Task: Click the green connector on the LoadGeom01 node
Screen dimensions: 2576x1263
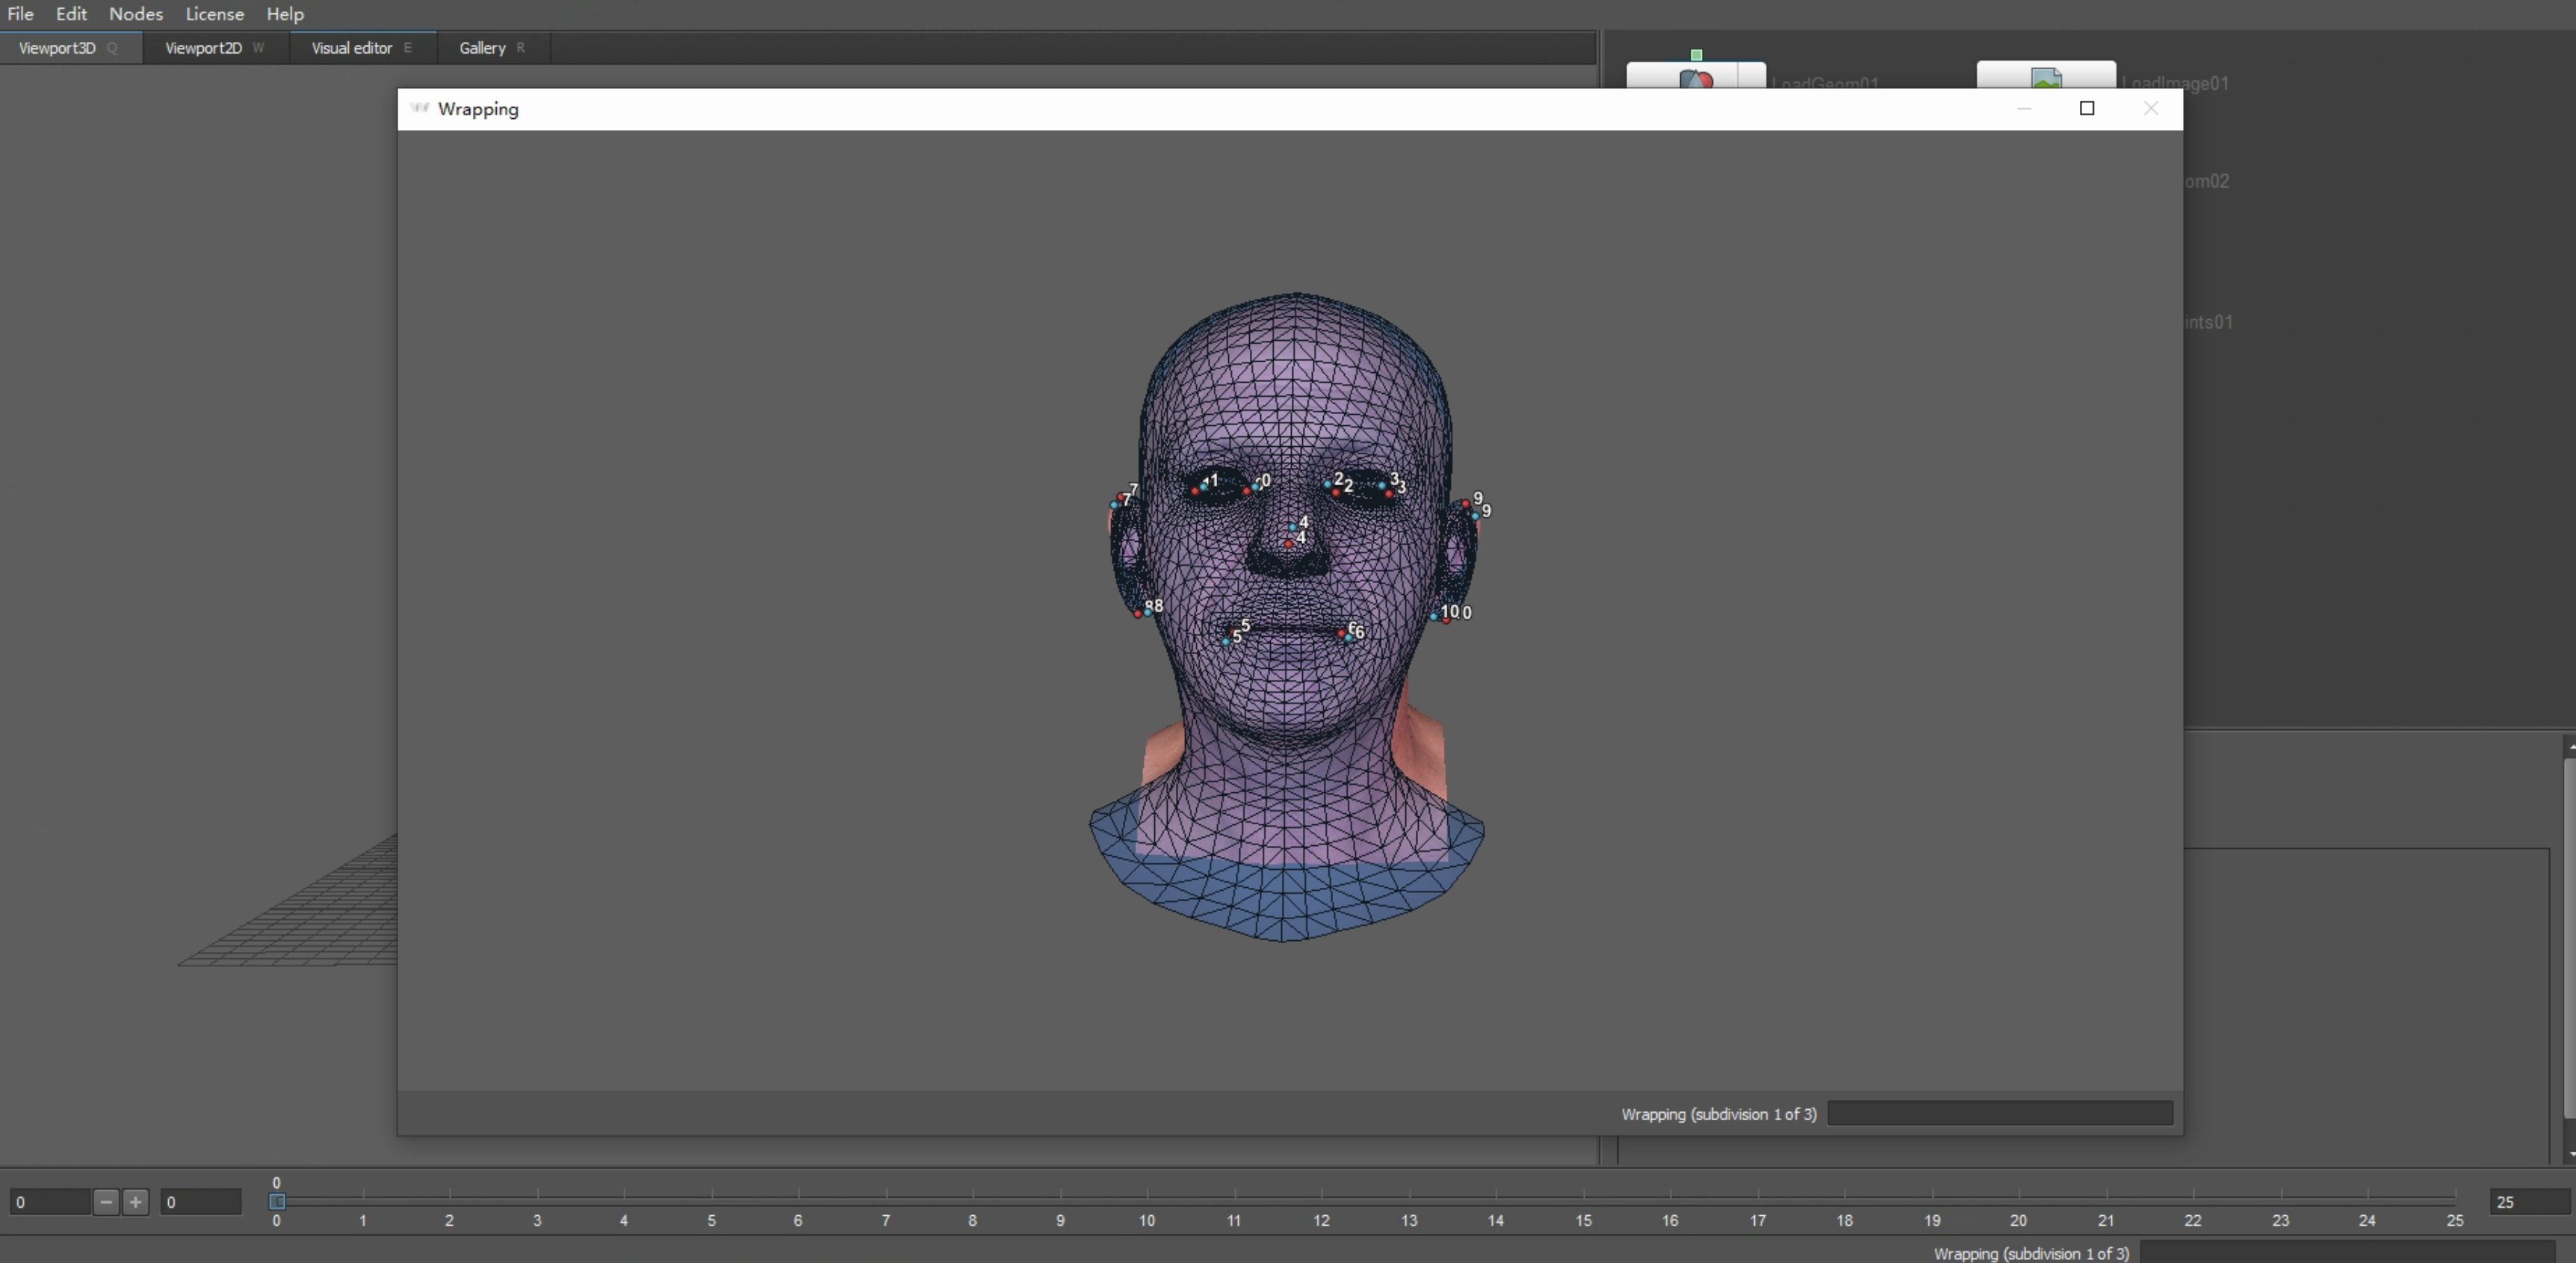Action: pyautogui.click(x=1696, y=55)
